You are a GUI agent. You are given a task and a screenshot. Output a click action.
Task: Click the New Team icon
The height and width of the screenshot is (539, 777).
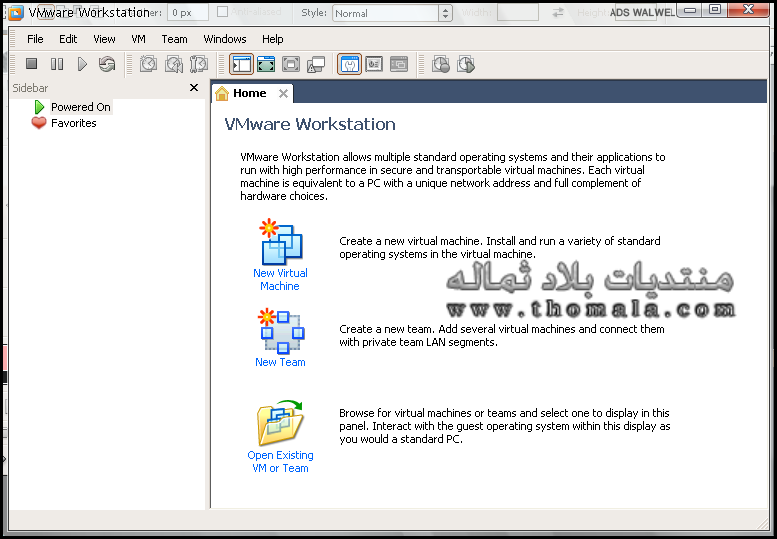pyautogui.click(x=281, y=331)
